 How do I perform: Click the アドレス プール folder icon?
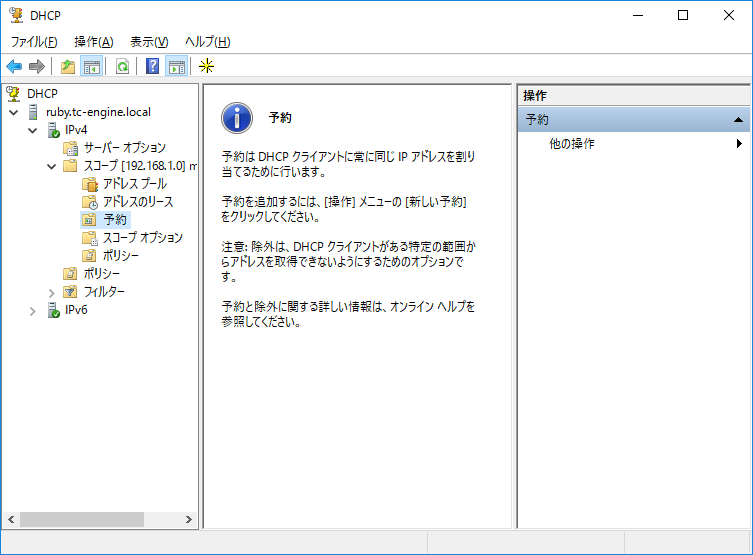(x=90, y=184)
